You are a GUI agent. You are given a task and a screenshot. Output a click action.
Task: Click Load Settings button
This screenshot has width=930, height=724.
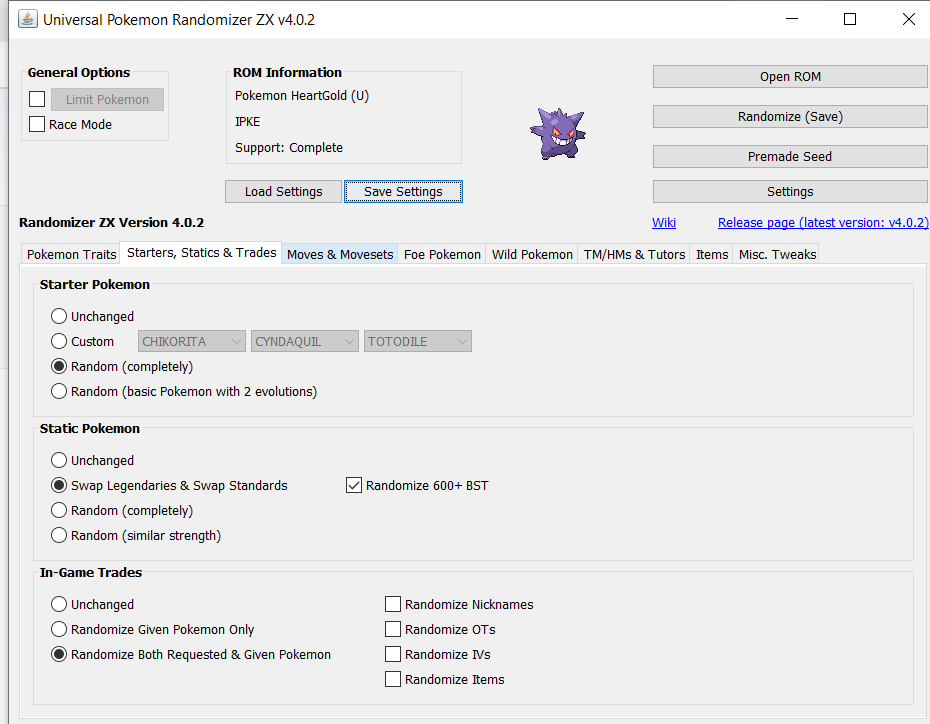[284, 191]
